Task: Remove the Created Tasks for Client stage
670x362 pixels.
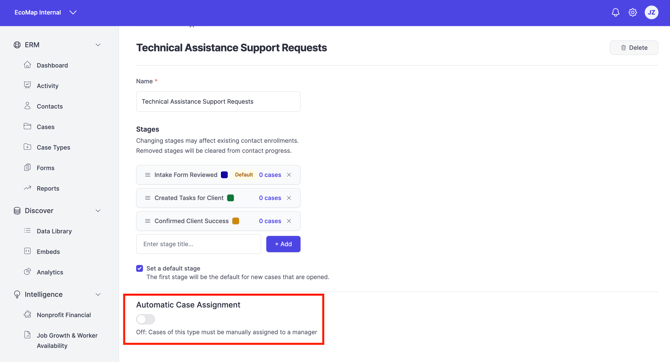Action: (x=289, y=198)
